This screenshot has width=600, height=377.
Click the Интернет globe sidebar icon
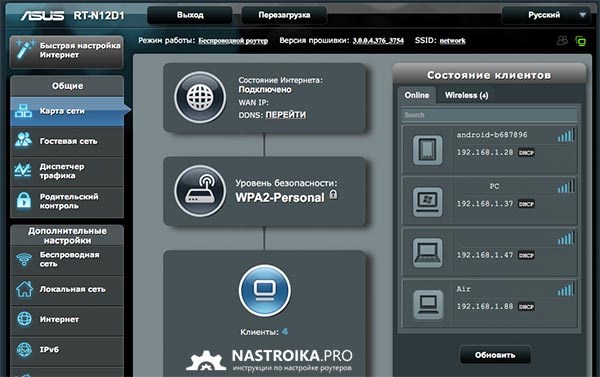coord(24,318)
